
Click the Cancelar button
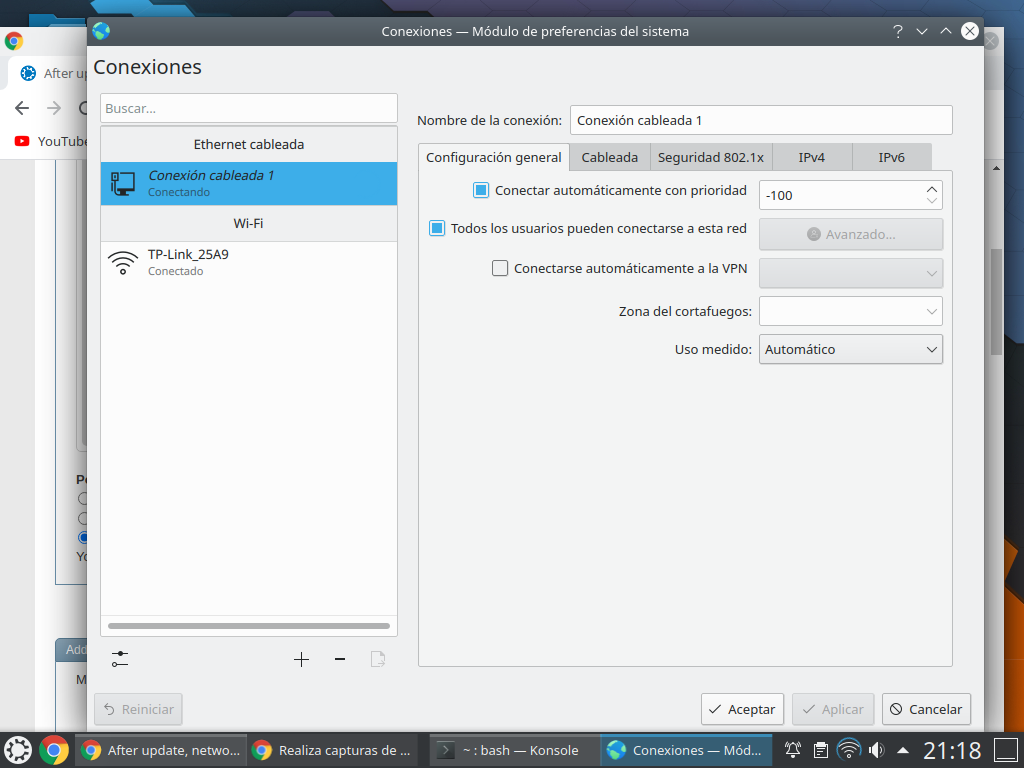tap(925, 709)
